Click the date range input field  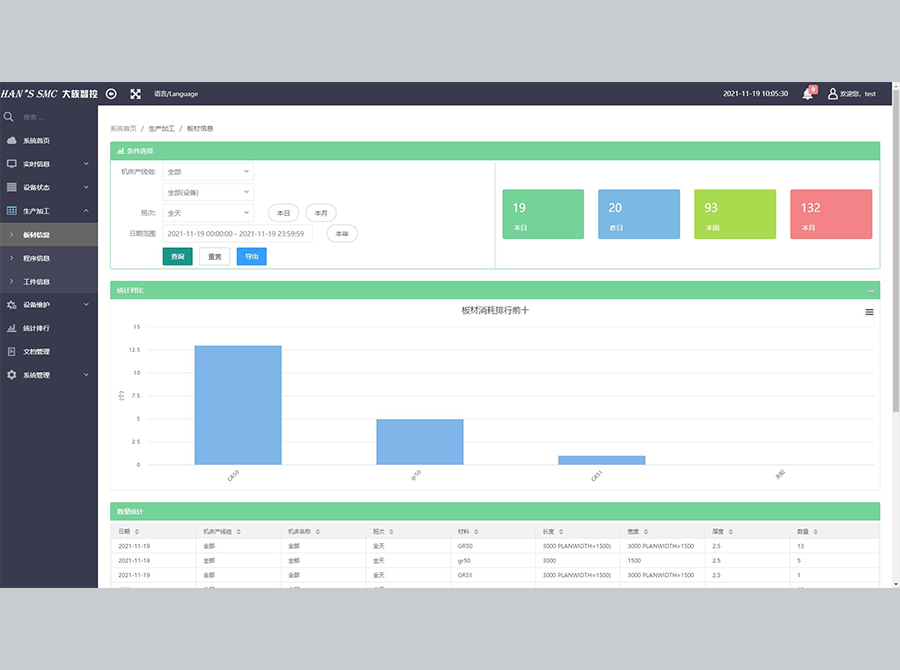pos(237,233)
